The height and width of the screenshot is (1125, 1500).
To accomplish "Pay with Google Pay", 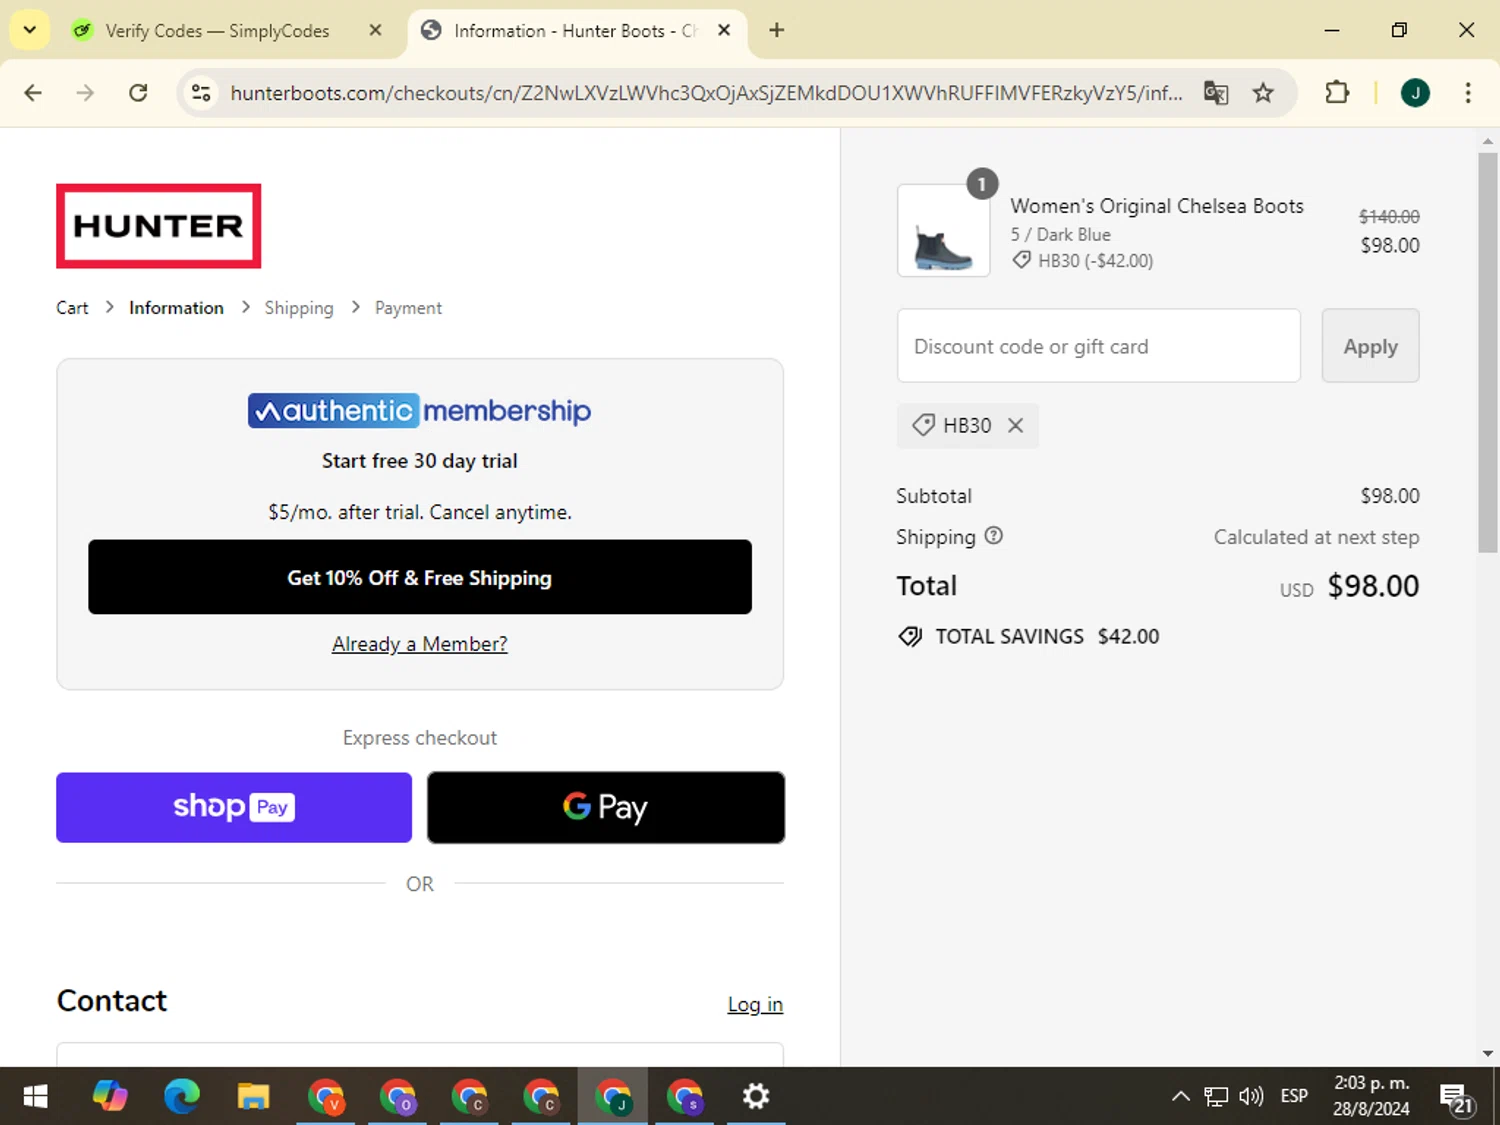I will click(606, 807).
